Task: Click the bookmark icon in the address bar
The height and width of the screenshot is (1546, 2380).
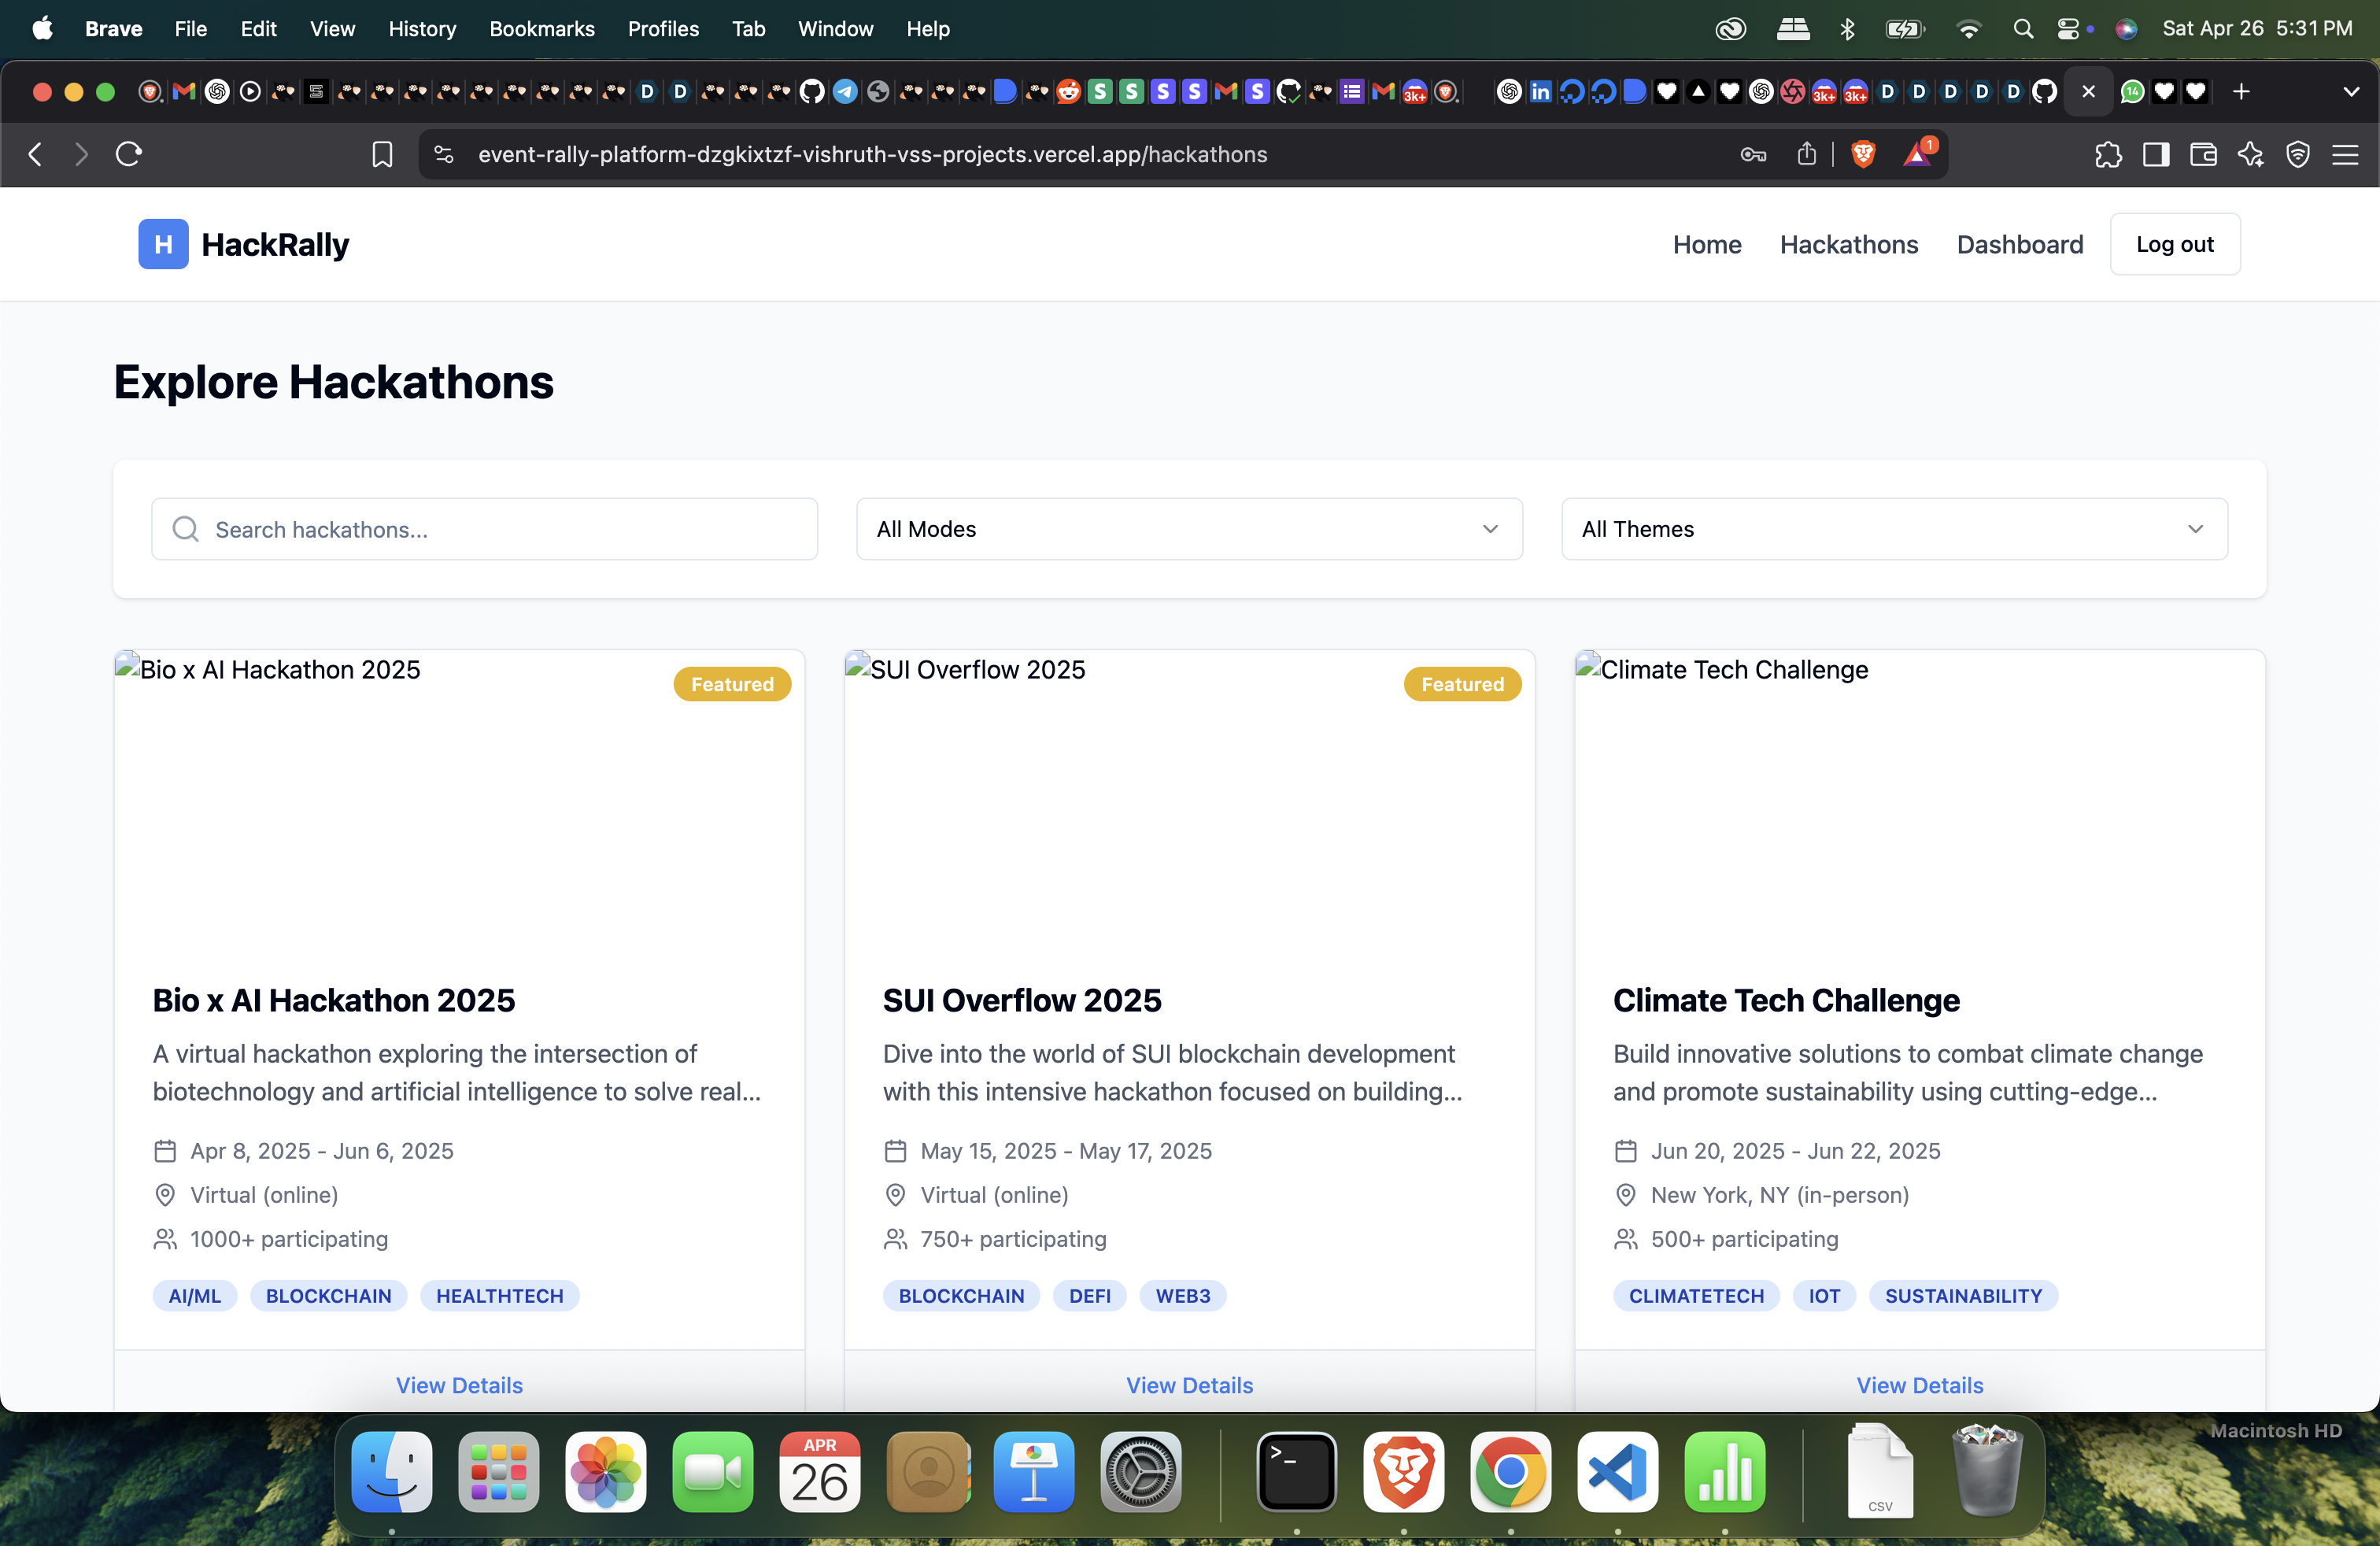Action: click(382, 154)
